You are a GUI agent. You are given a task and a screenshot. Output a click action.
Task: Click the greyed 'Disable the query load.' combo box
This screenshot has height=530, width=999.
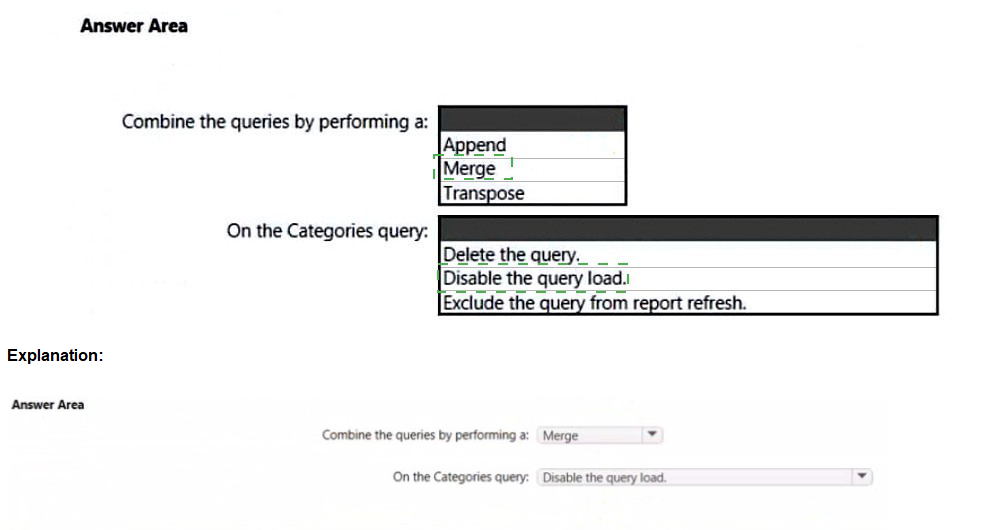[x=690, y=477]
